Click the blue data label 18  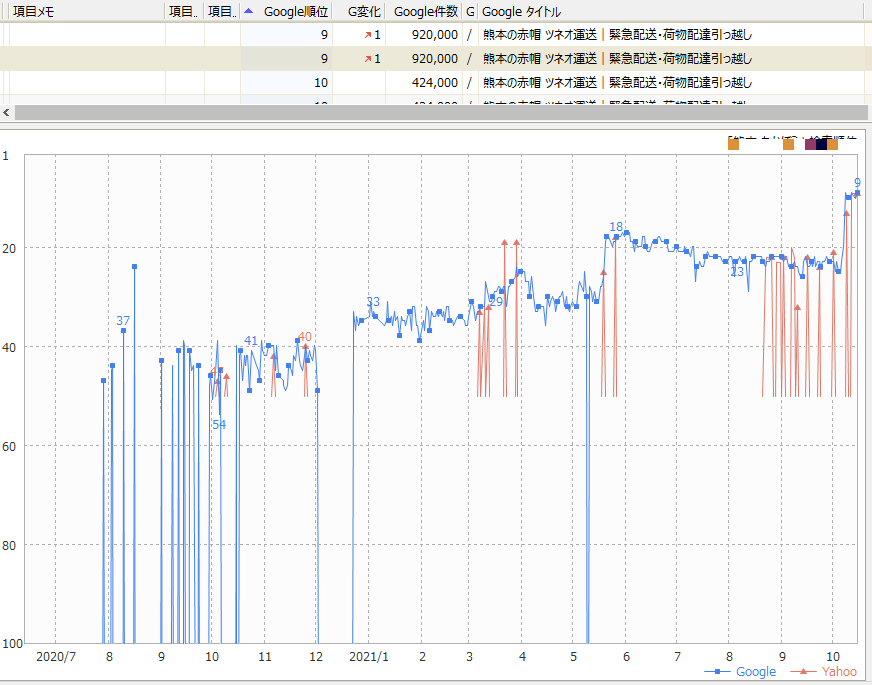pos(616,227)
